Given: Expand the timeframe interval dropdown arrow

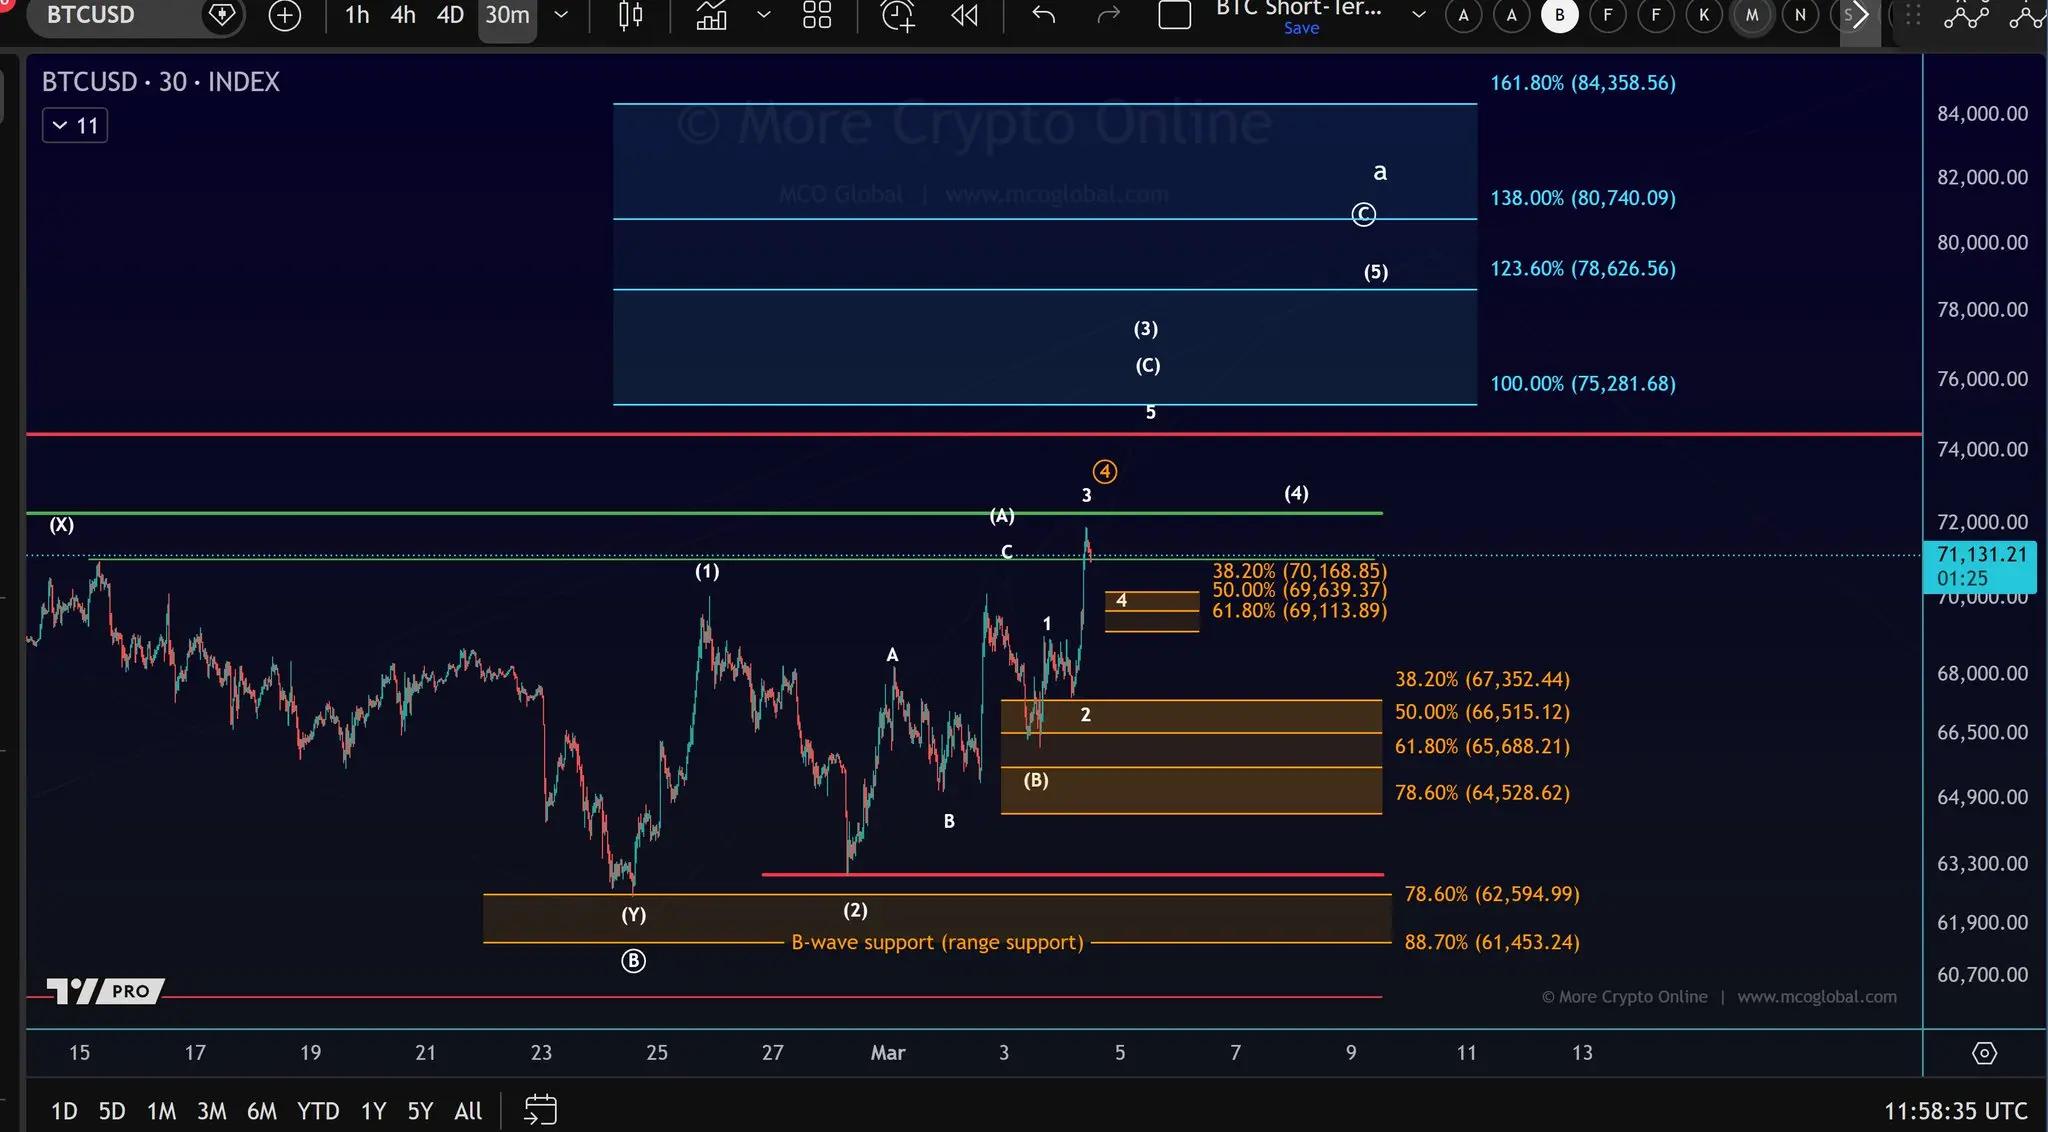Looking at the screenshot, I should 561,15.
